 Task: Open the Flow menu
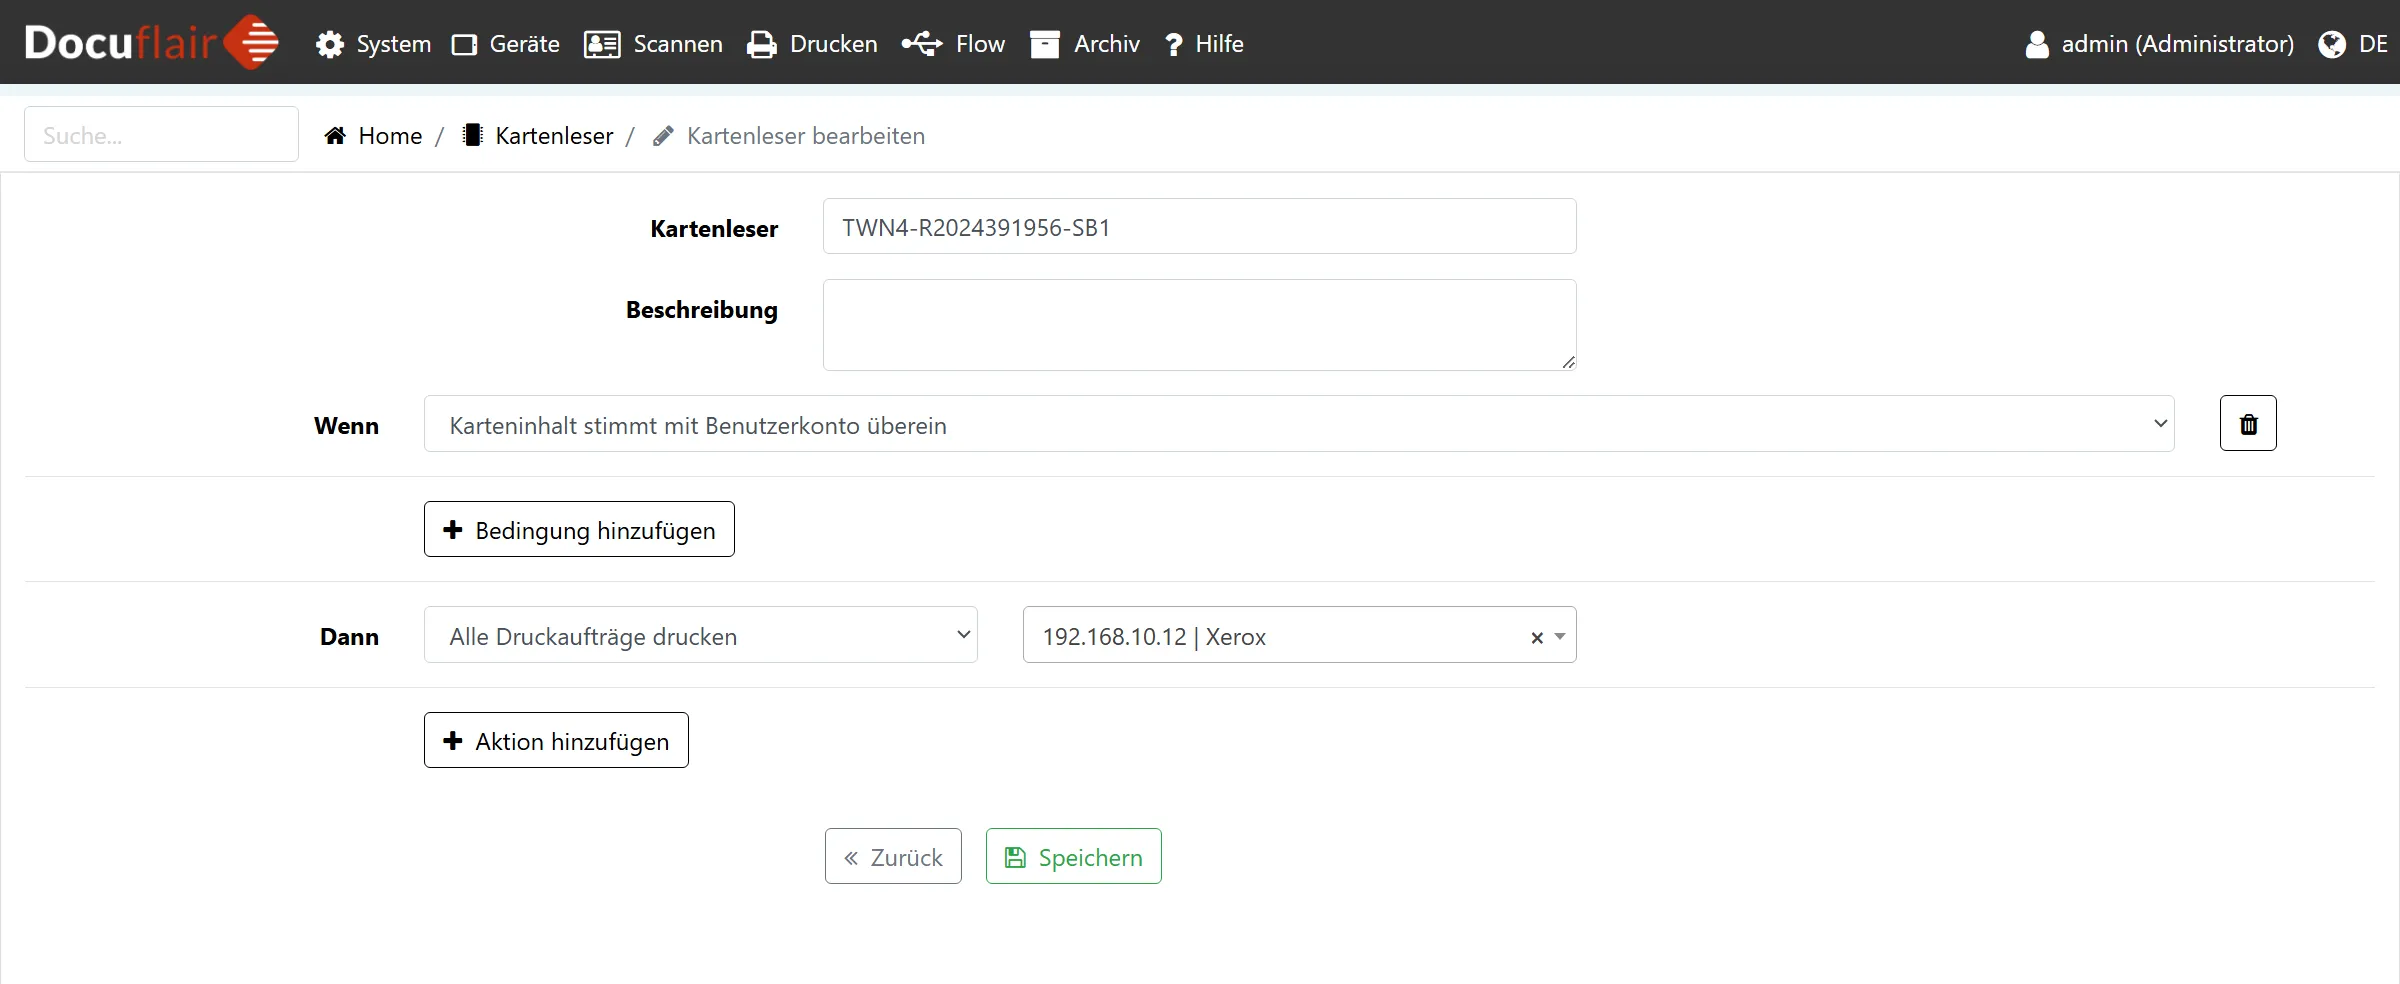[x=953, y=44]
